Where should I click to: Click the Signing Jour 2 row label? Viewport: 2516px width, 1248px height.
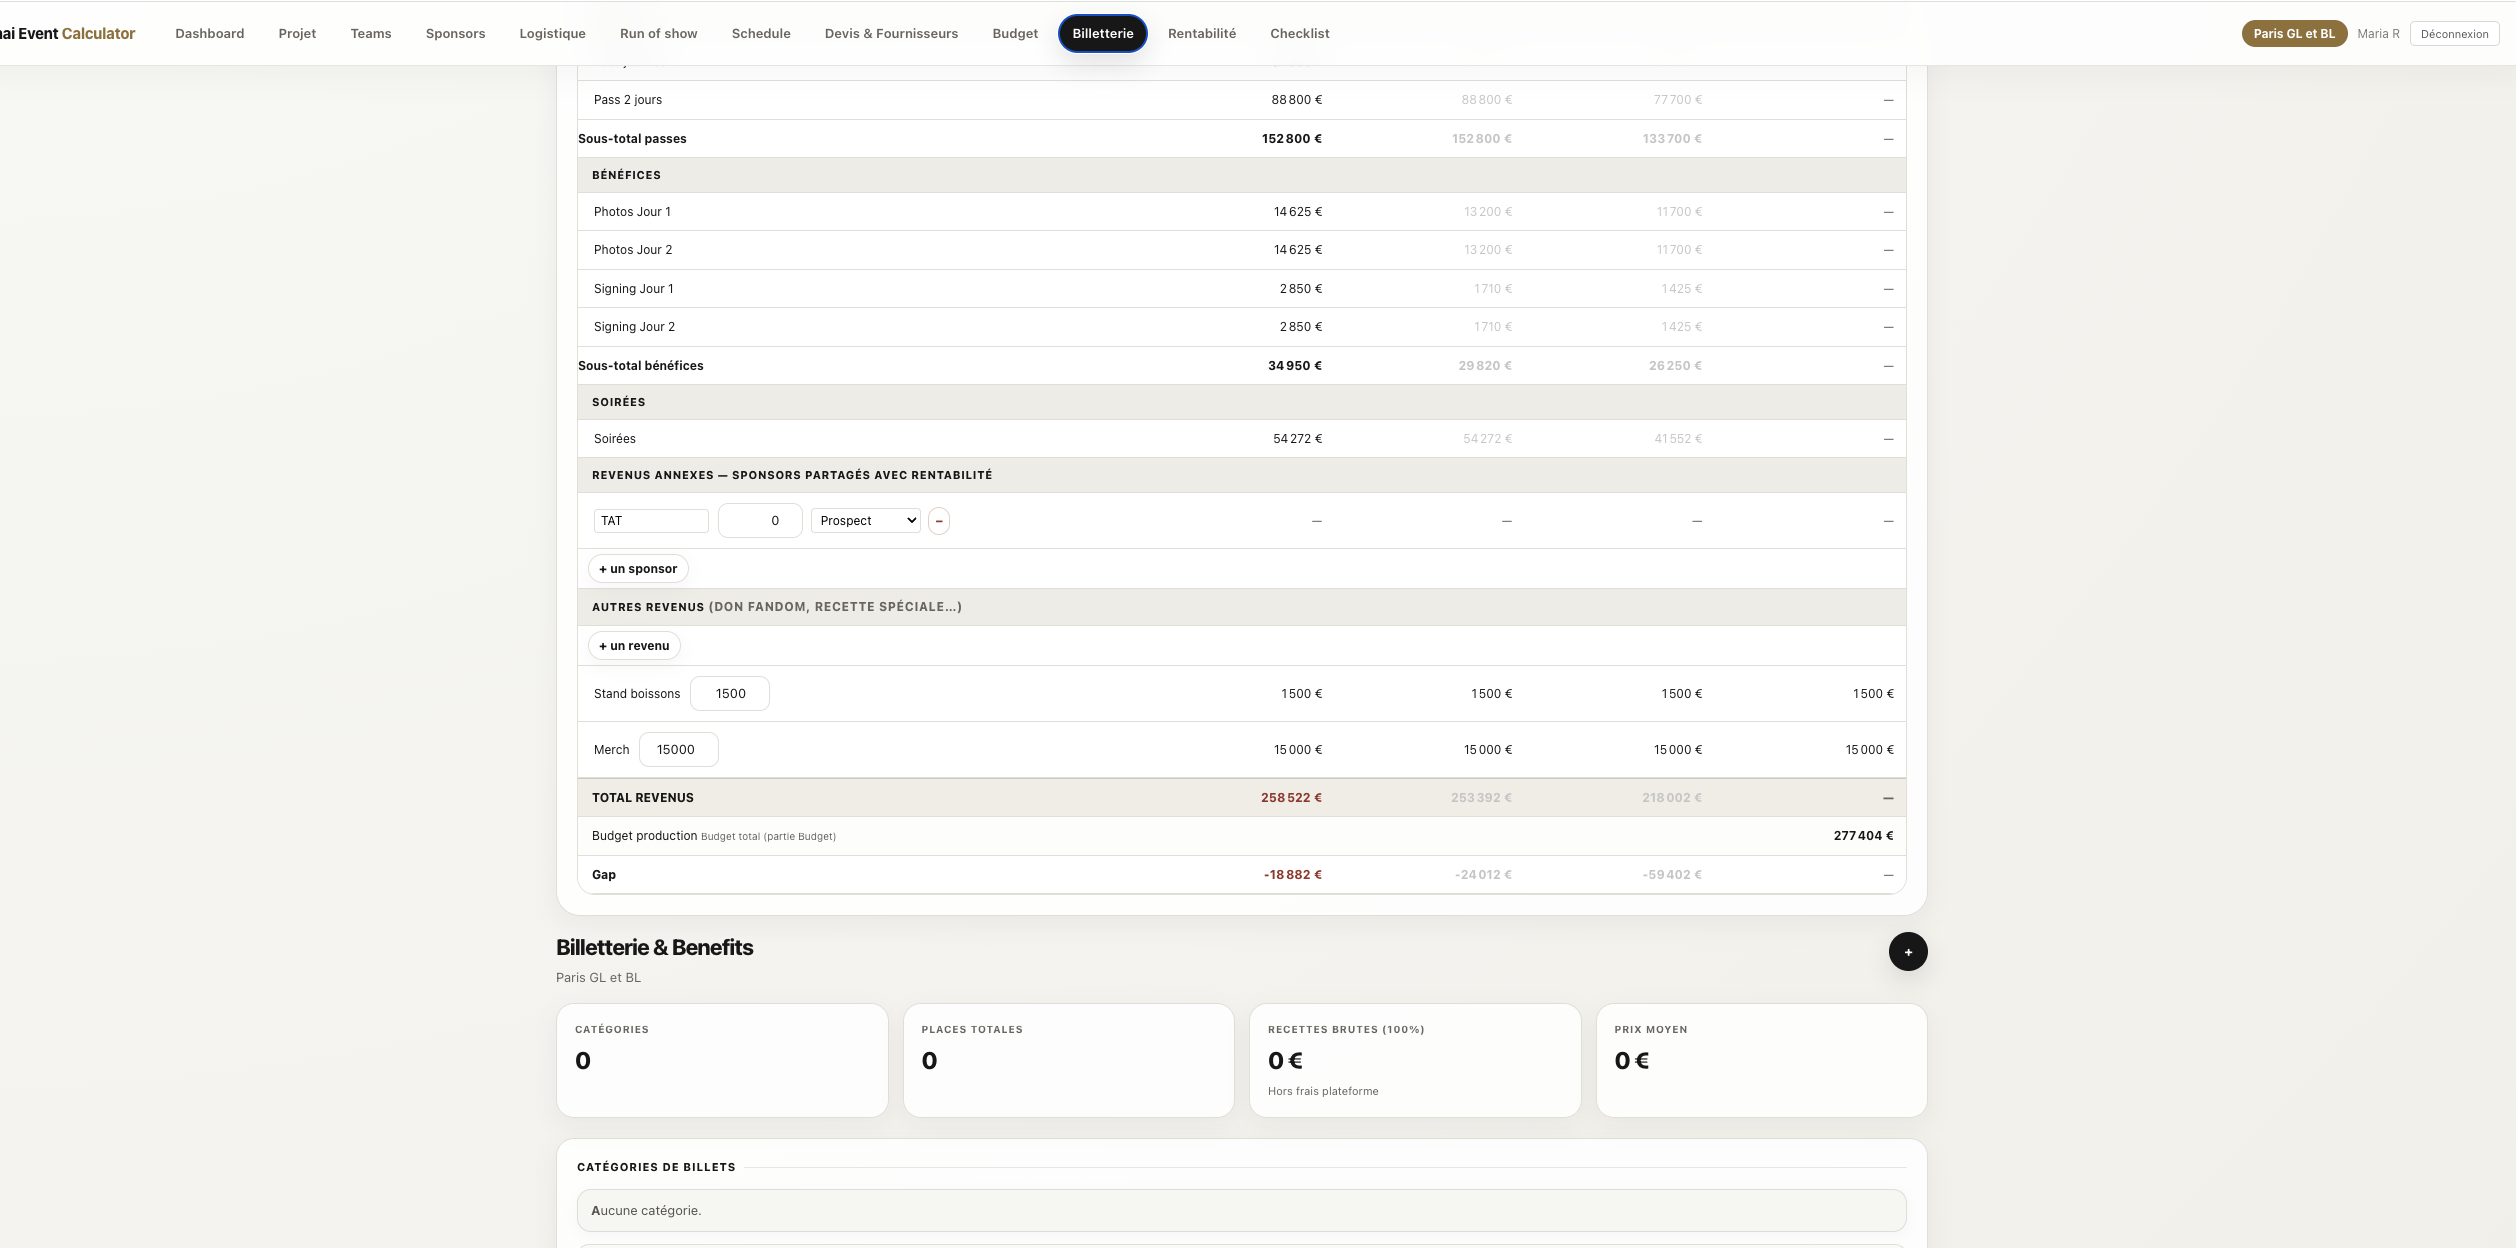(634, 327)
